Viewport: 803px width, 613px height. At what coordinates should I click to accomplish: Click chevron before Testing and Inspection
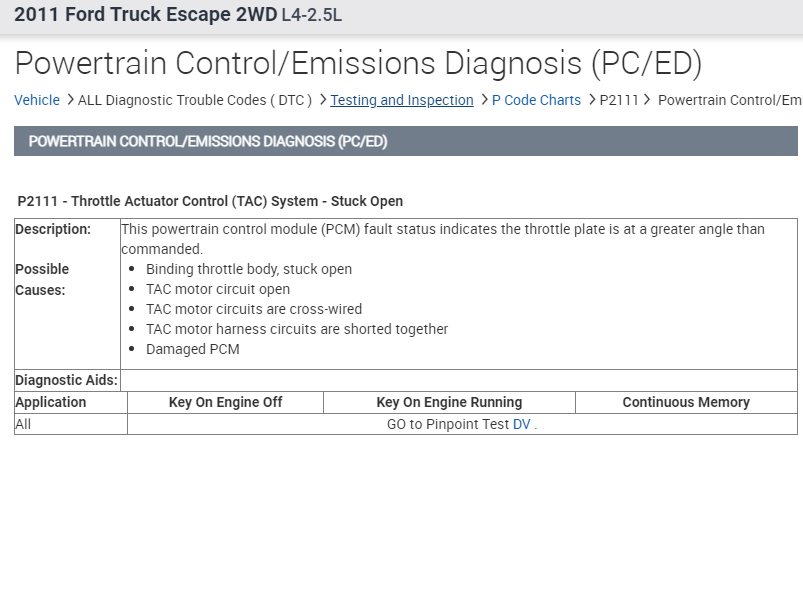click(322, 100)
